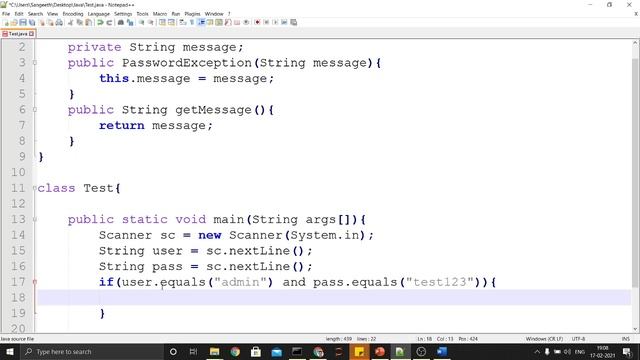Click the Print toolbar icon
The width and height of the screenshot is (640, 360).
coord(59,22)
